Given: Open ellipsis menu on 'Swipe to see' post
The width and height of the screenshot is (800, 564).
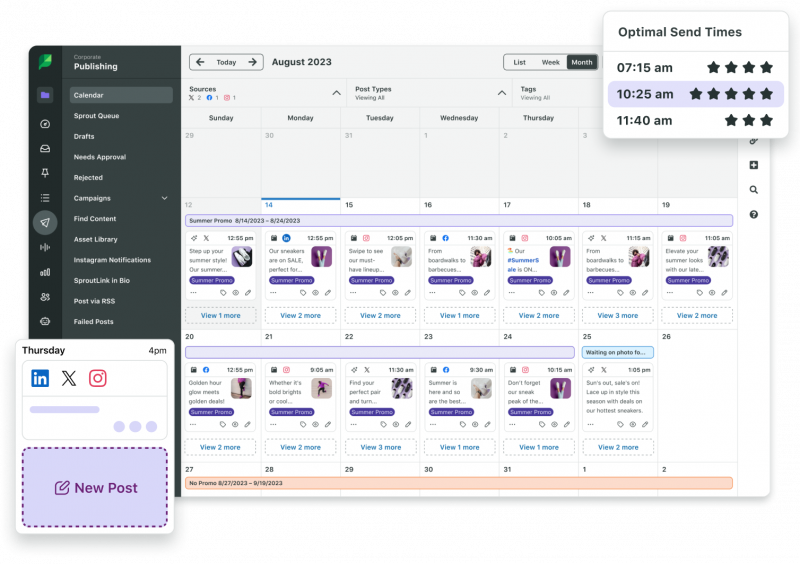Looking at the screenshot, I should tap(353, 293).
